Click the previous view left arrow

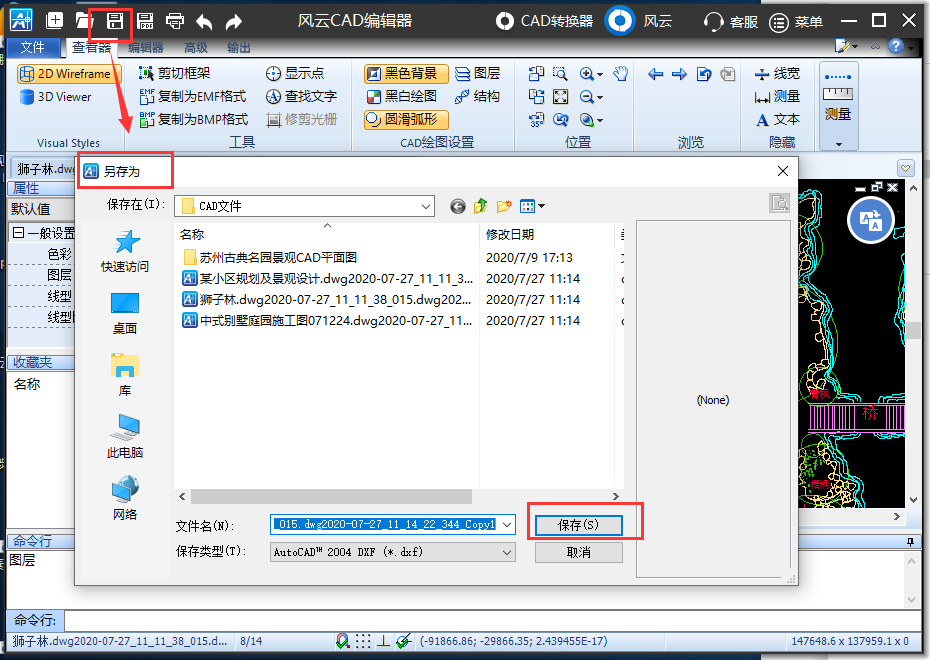(655, 74)
